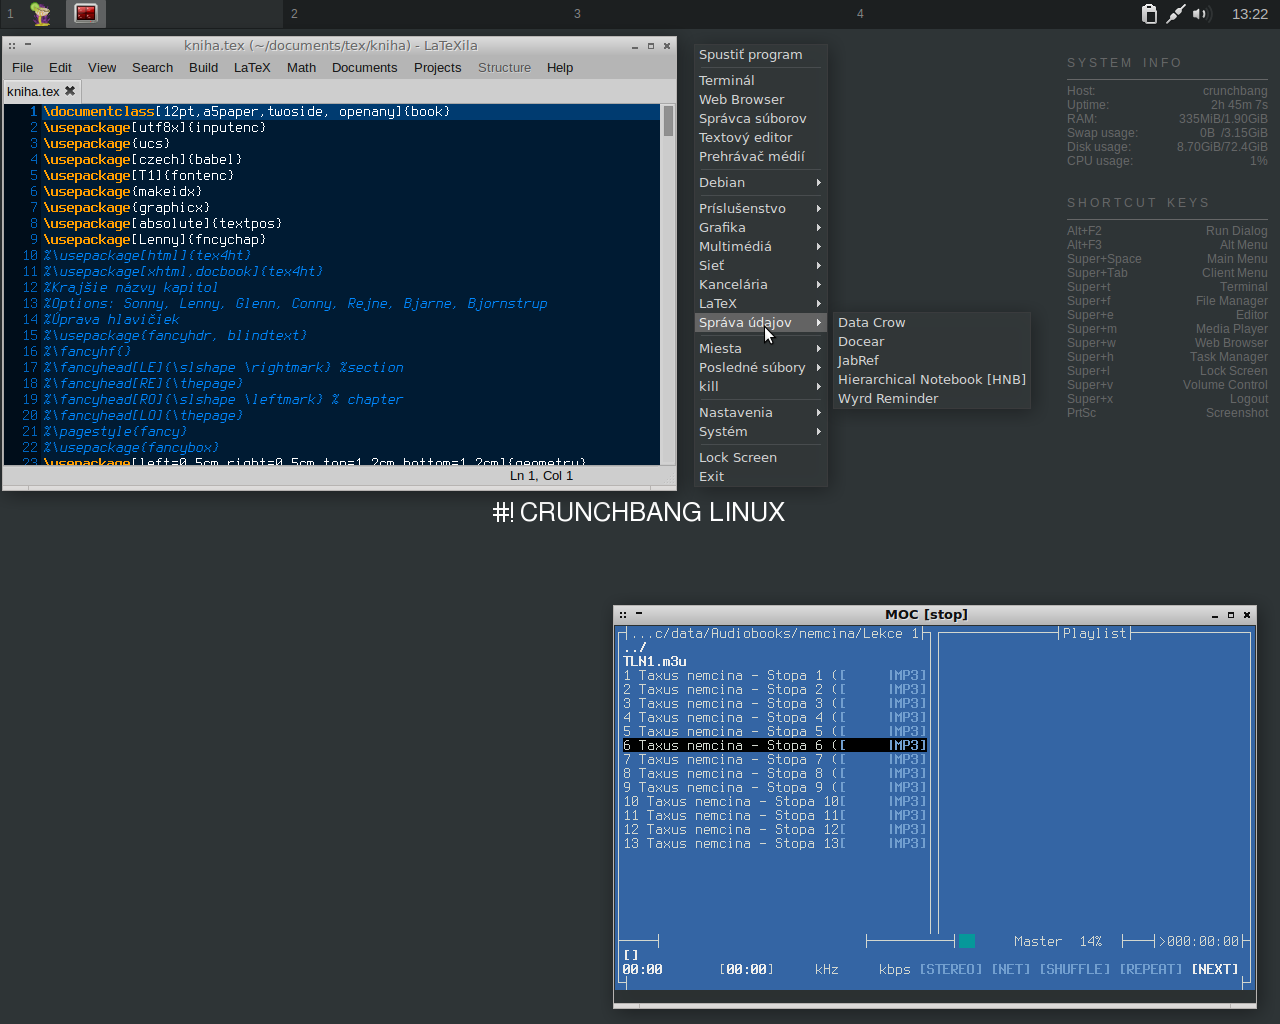This screenshot has width=1280, height=1024.
Task: Expand the Sieť submenu
Action: 760,266
